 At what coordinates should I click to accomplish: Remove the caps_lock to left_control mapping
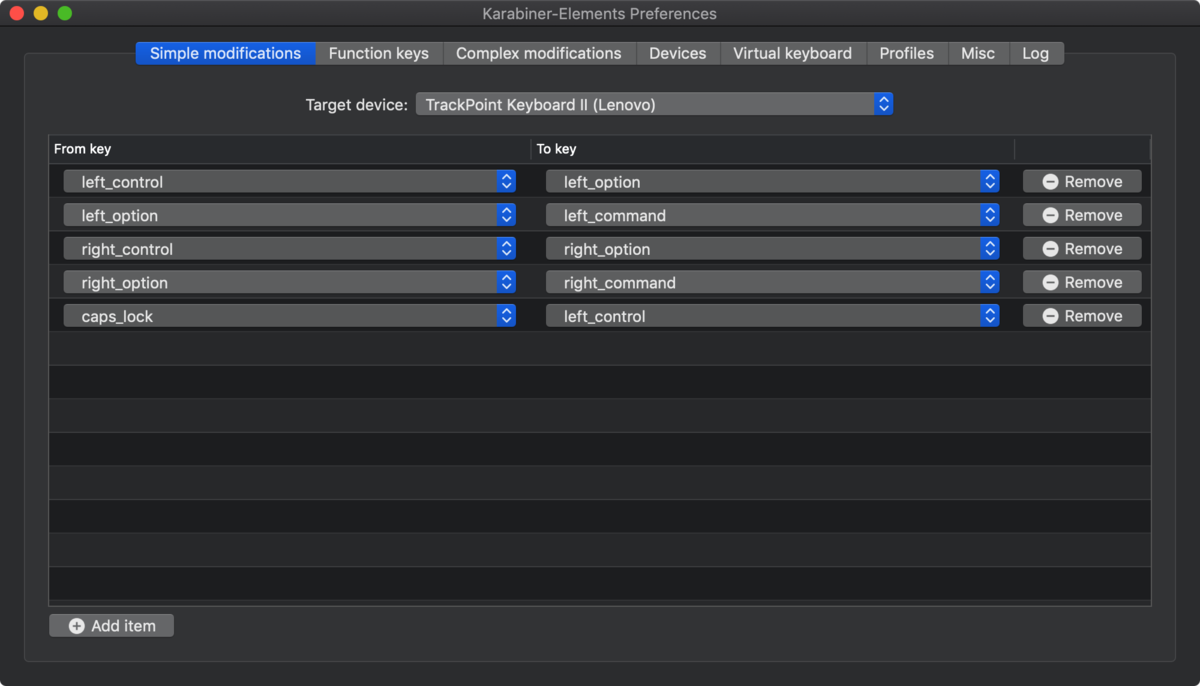click(1082, 316)
